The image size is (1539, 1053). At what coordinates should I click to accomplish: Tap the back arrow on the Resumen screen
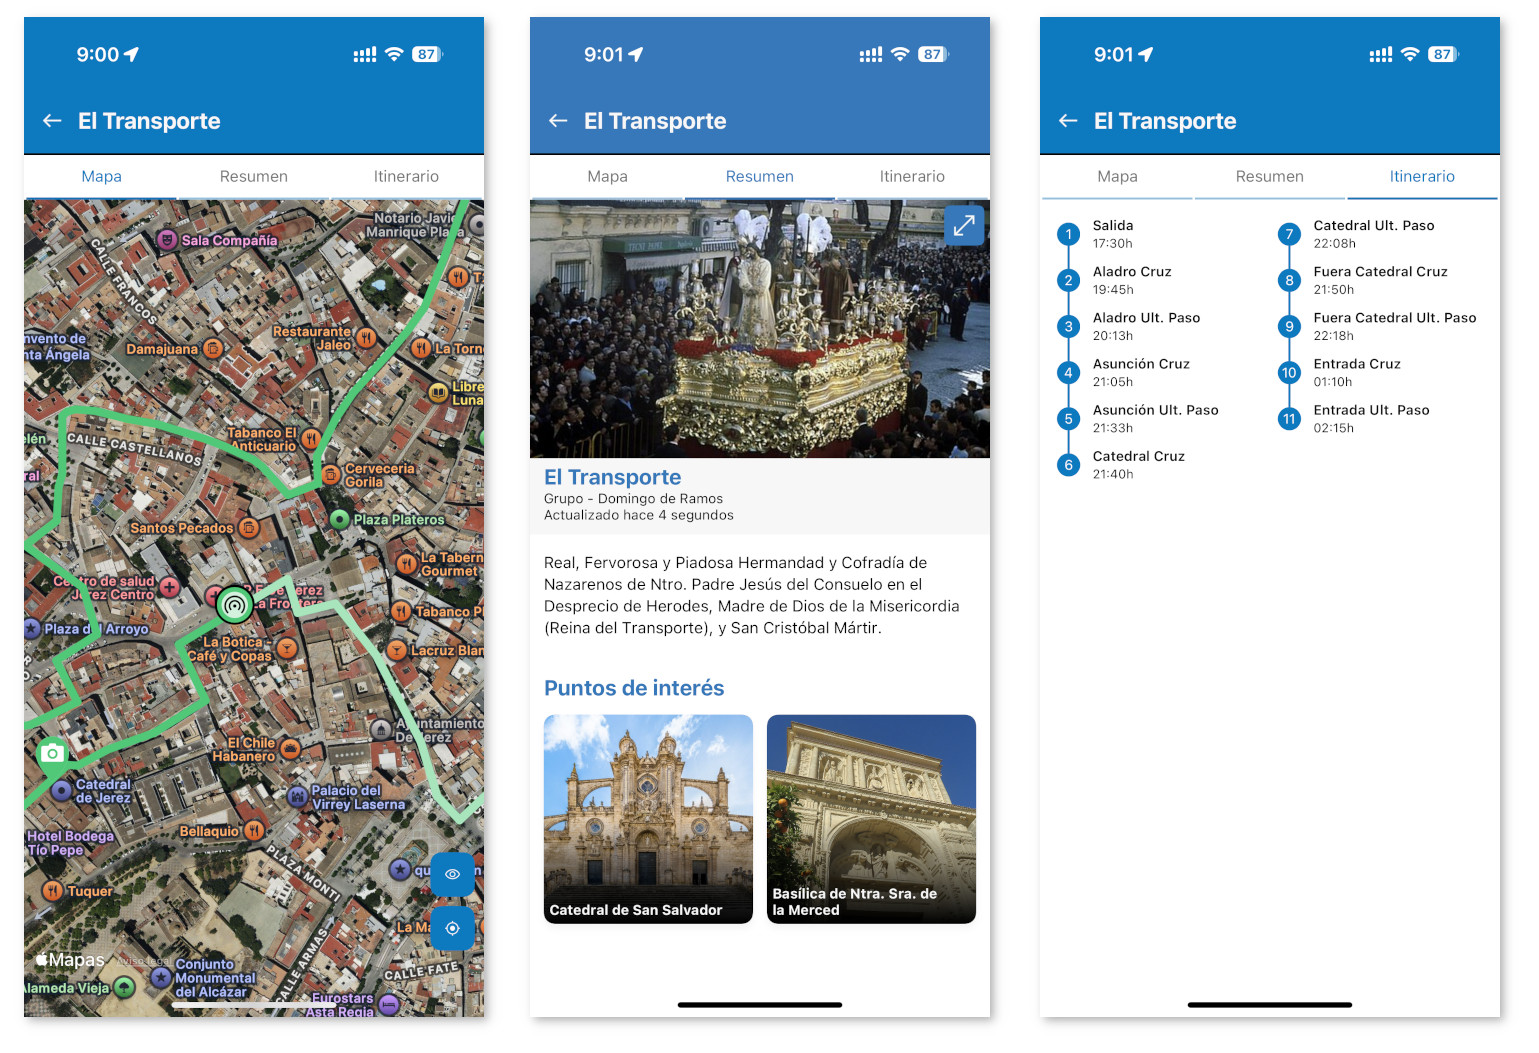click(558, 121)
